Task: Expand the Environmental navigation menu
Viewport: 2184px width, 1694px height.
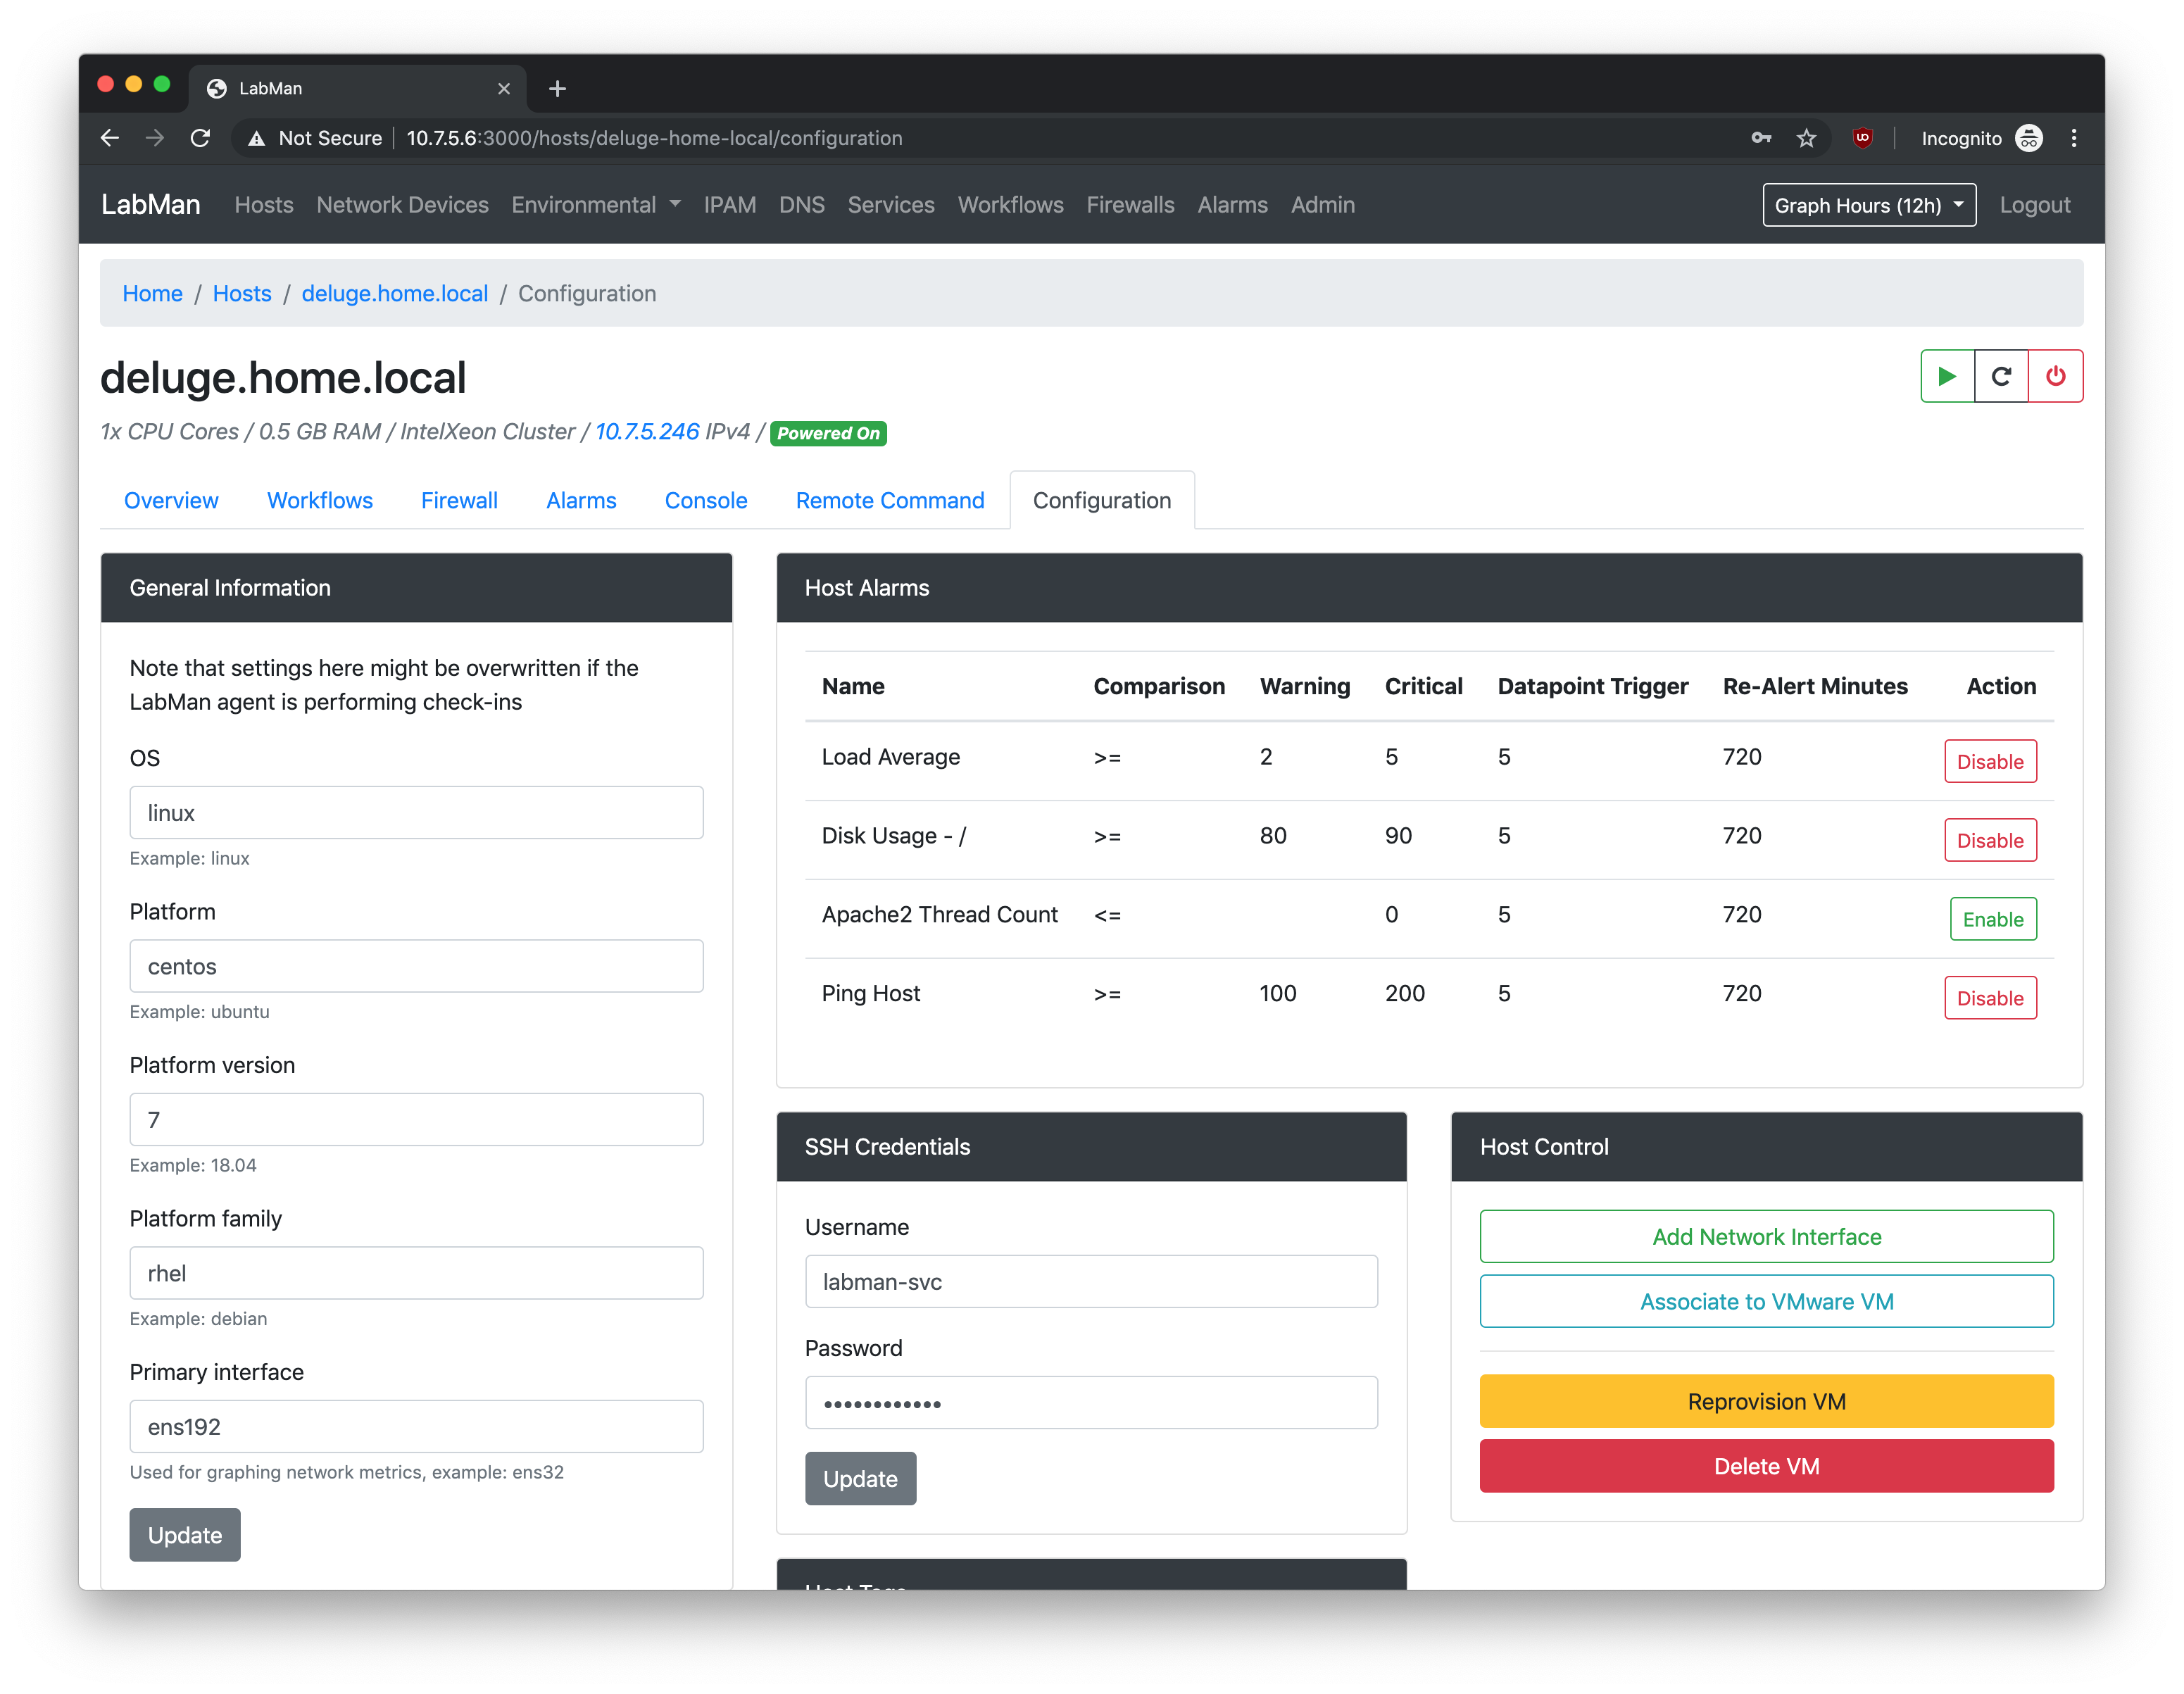Action: click(x=596, y=205)
